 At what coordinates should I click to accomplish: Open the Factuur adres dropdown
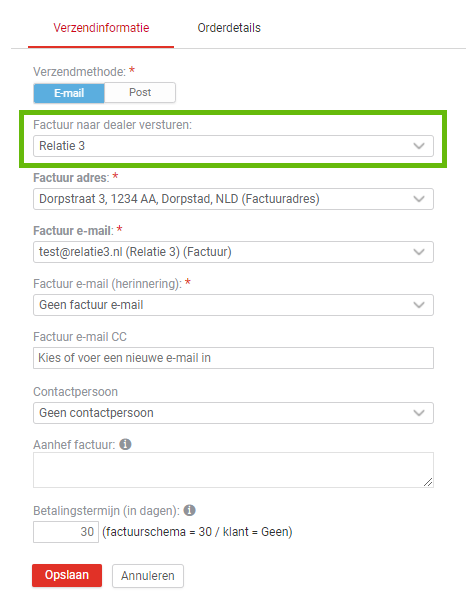(233, 199)
